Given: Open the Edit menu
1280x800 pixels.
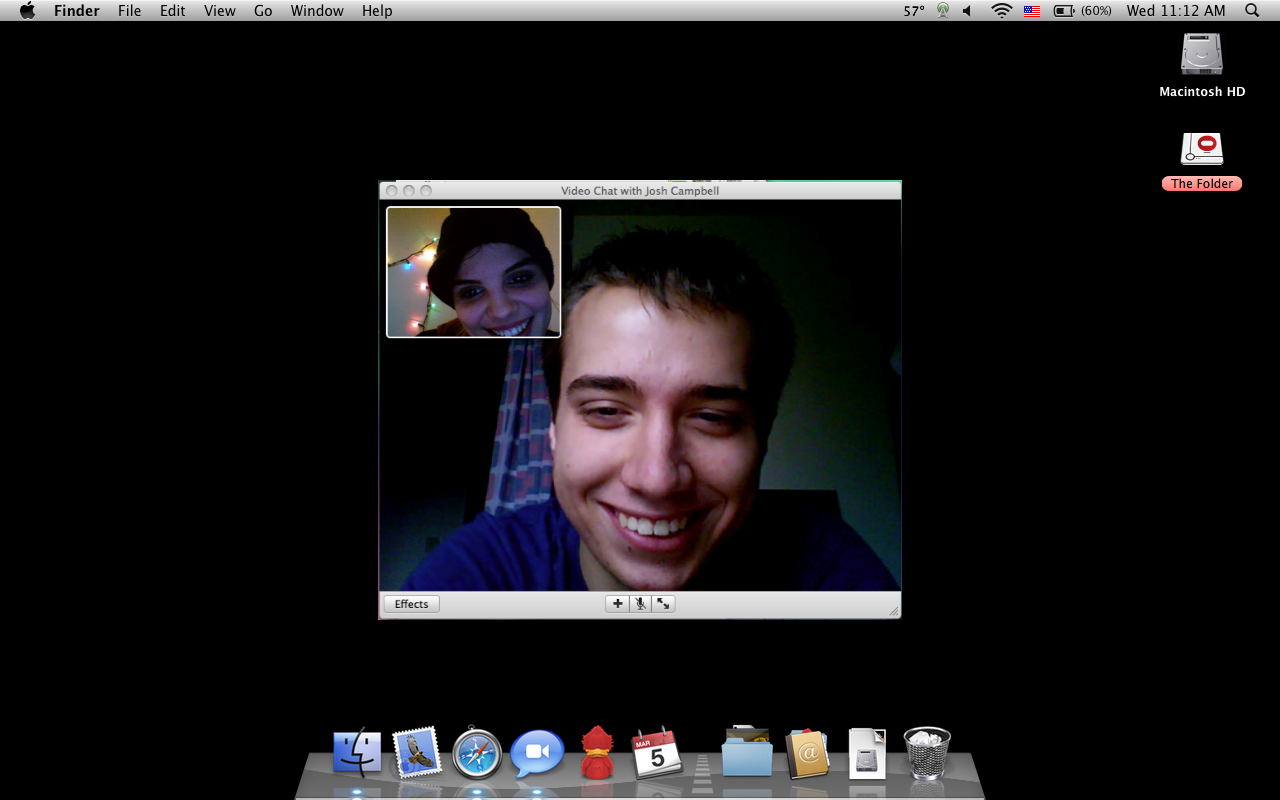Looking at the screenshot, I should (x=173, y=11).
